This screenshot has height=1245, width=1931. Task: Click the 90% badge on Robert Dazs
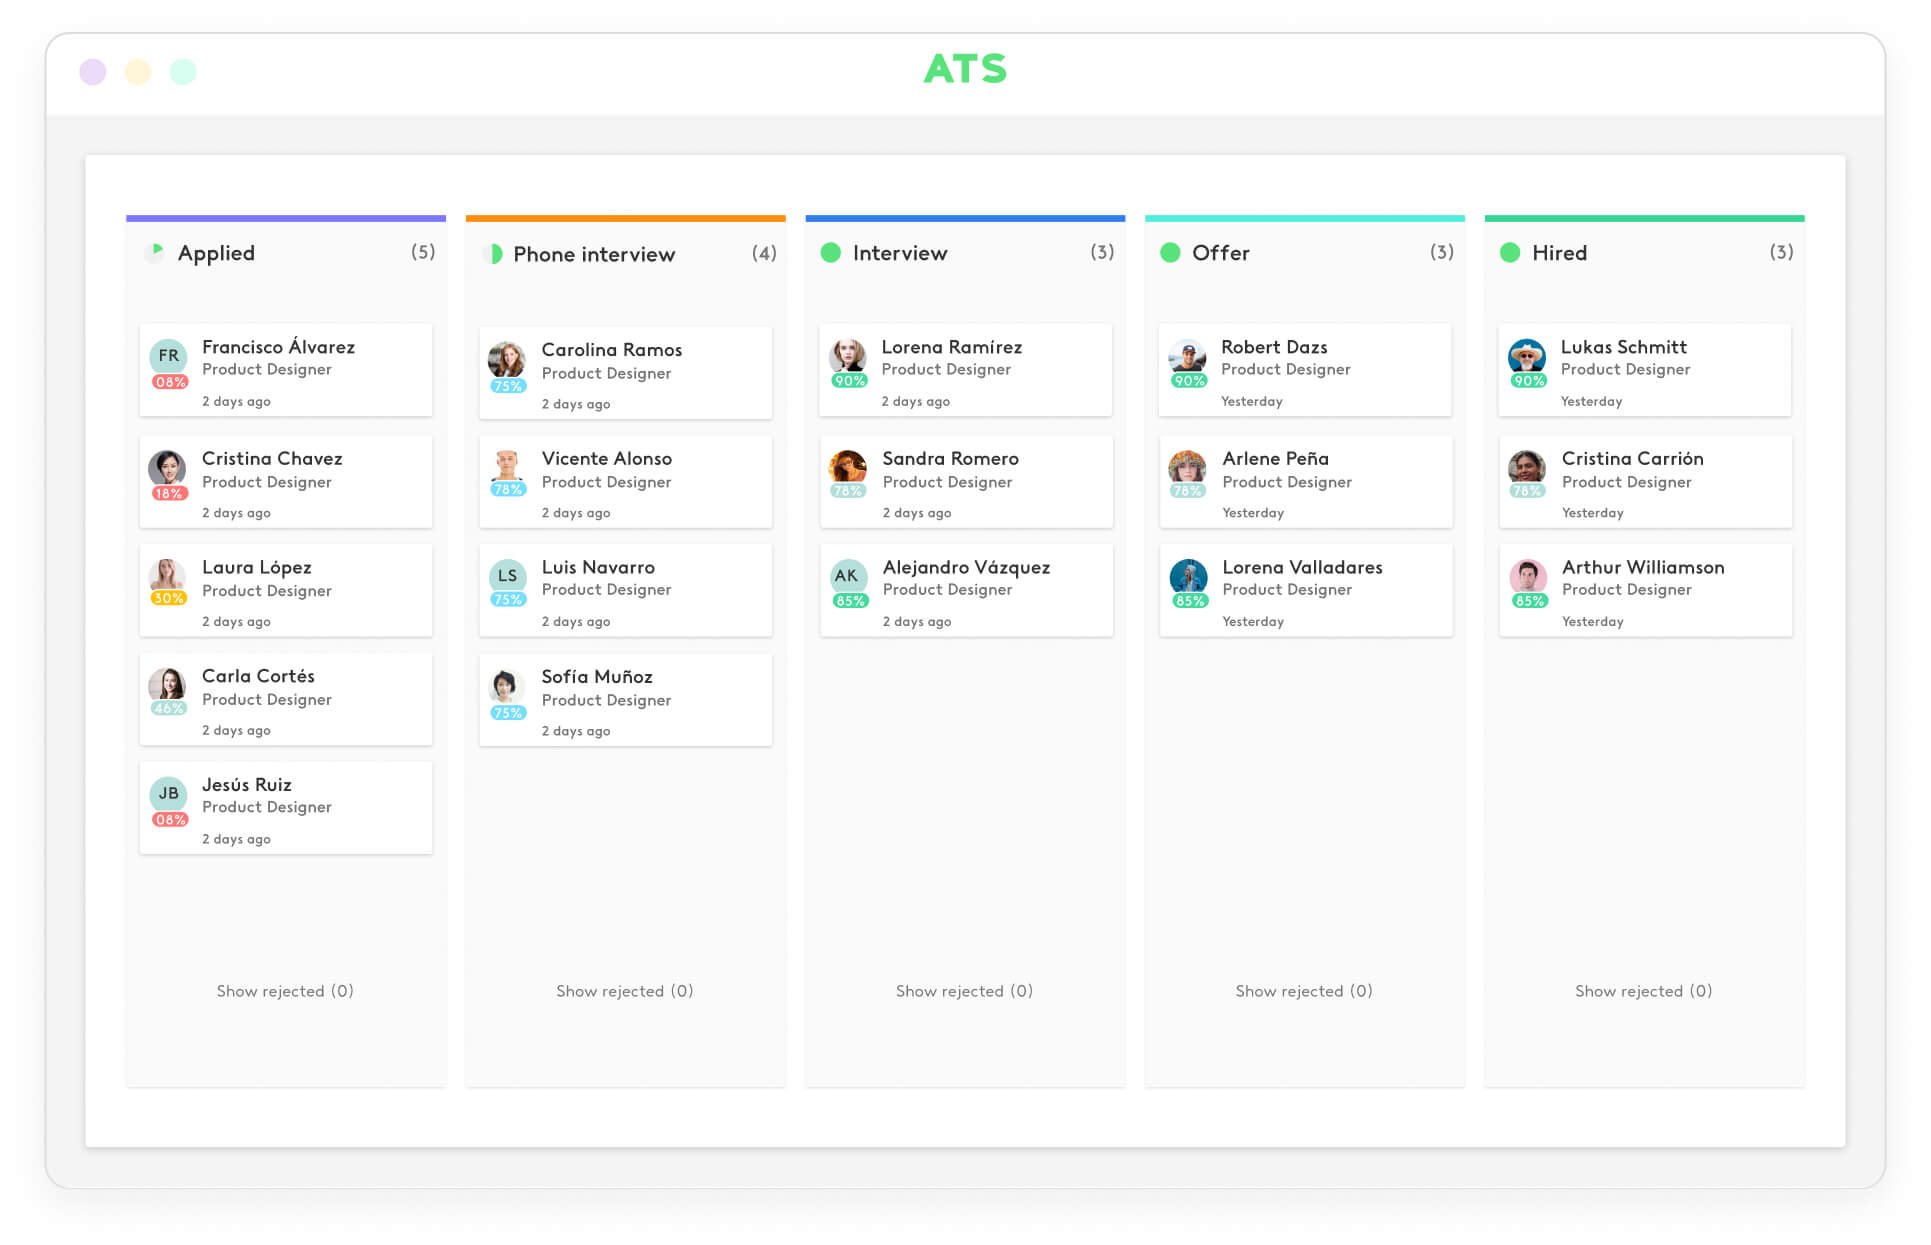tap(1189, 380)
